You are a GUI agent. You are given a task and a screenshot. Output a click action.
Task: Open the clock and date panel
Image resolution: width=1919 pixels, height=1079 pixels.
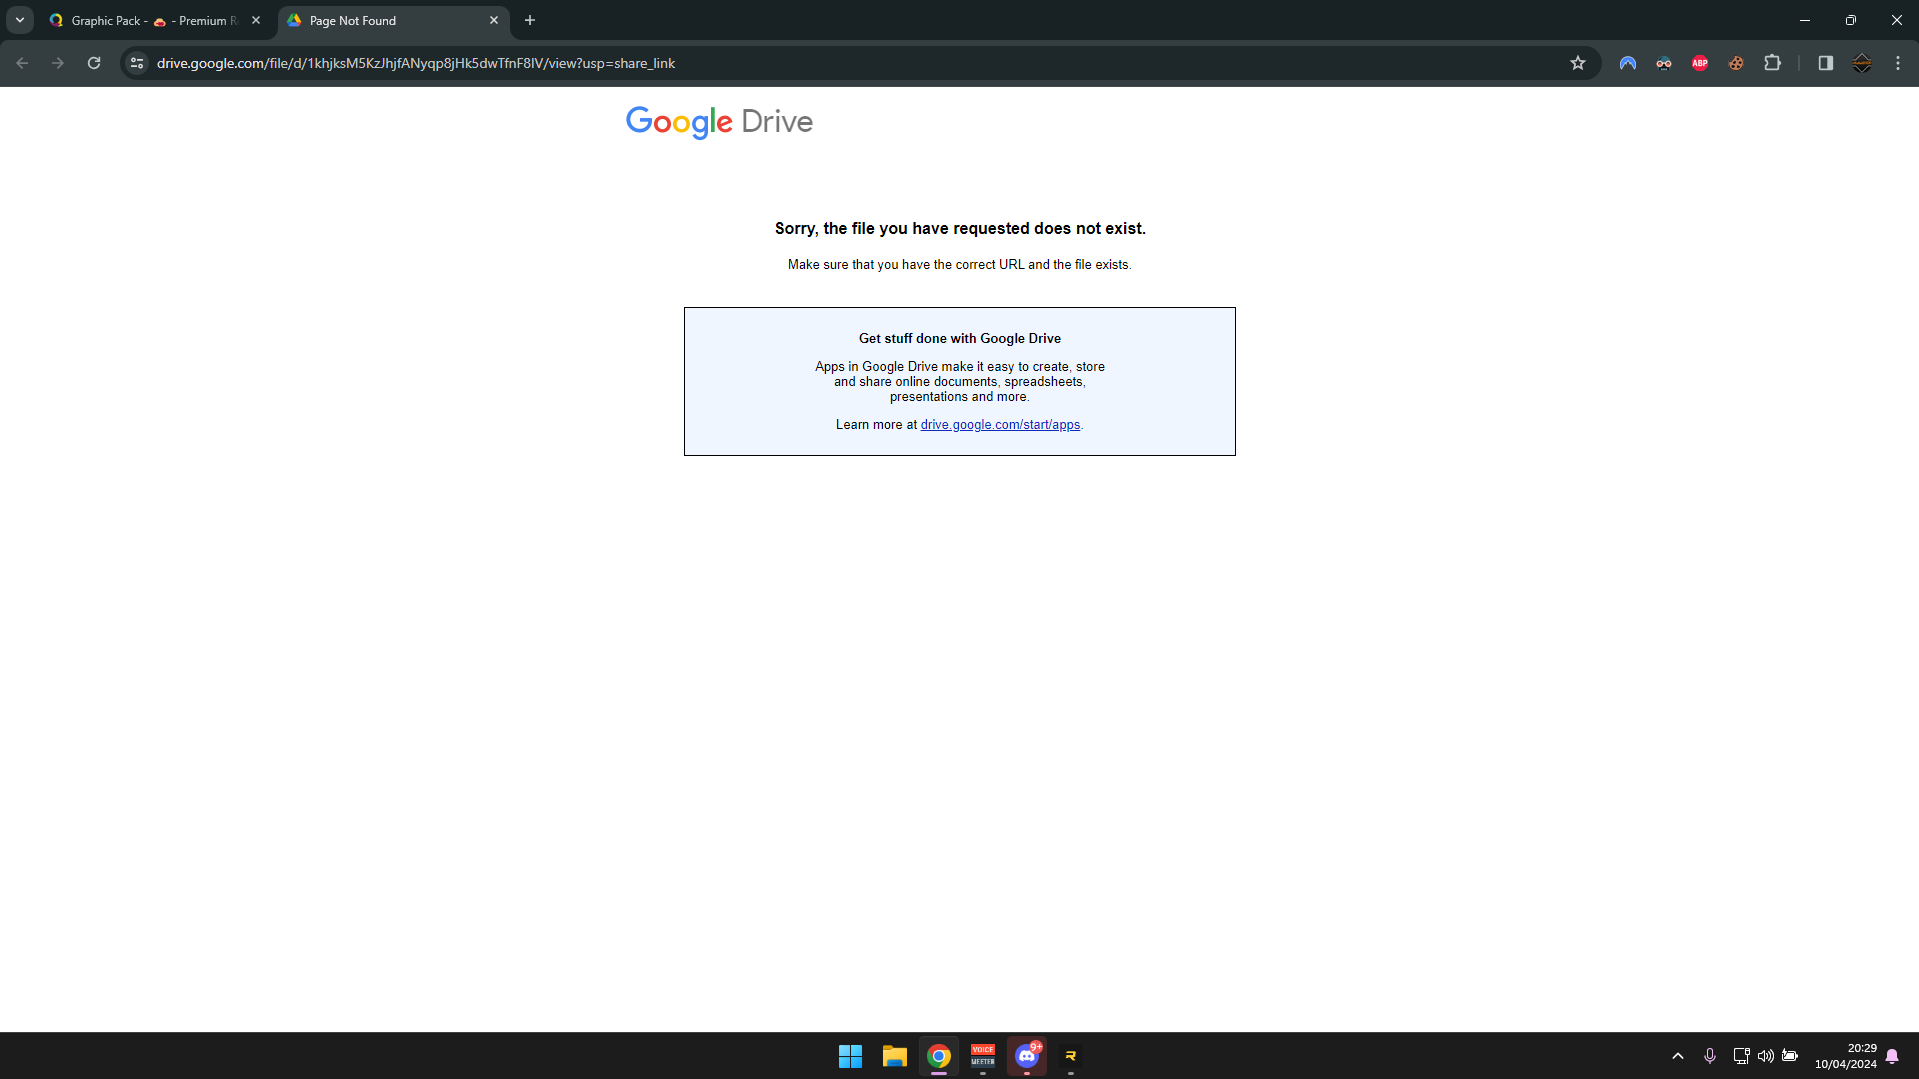(x=1846, y=1056)
